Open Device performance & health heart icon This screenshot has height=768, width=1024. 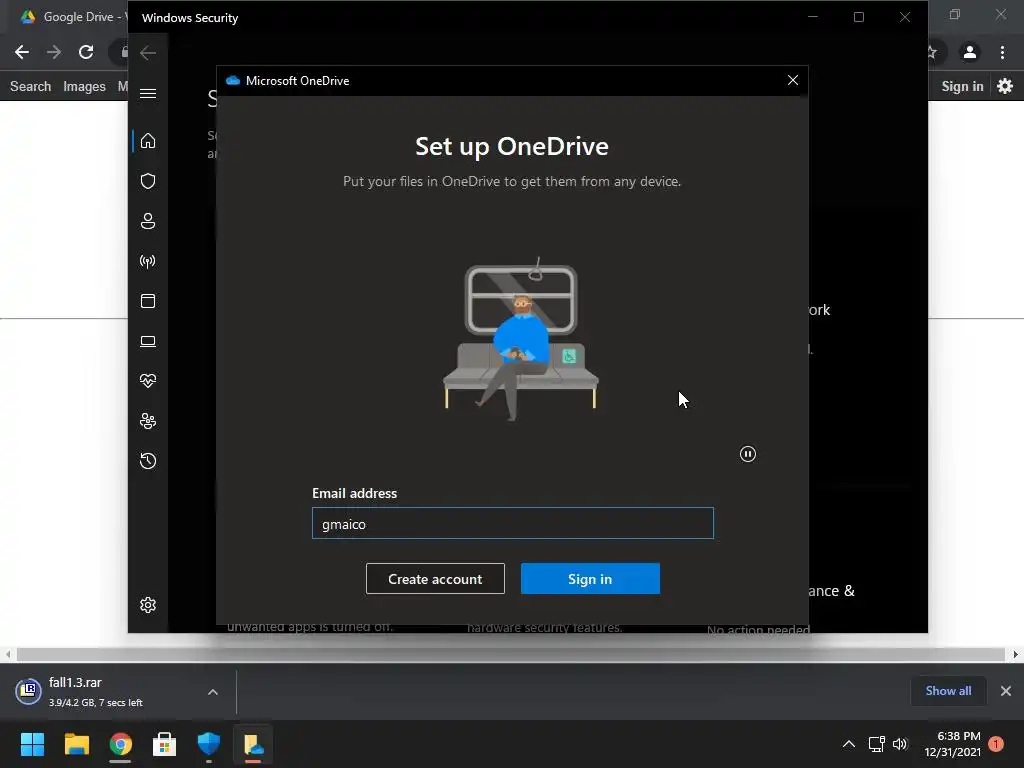pyautogui.click(x=148, y=381)
